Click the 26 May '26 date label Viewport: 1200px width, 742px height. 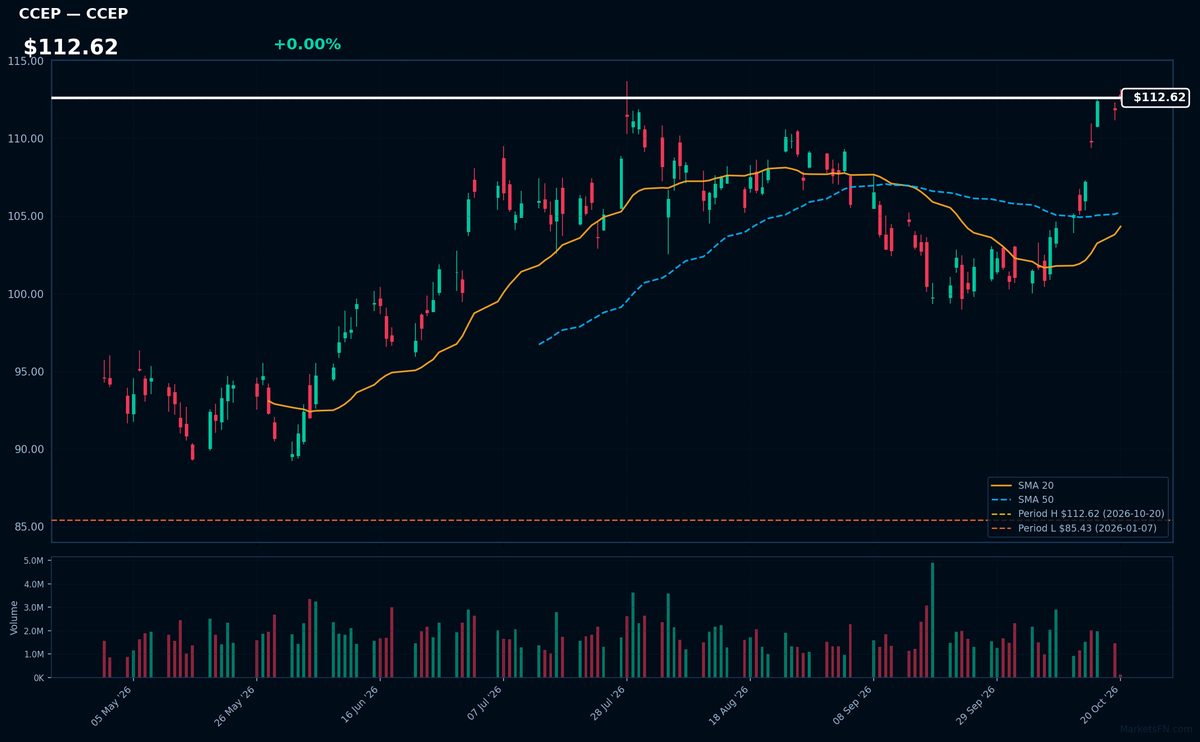coord(236,705)
